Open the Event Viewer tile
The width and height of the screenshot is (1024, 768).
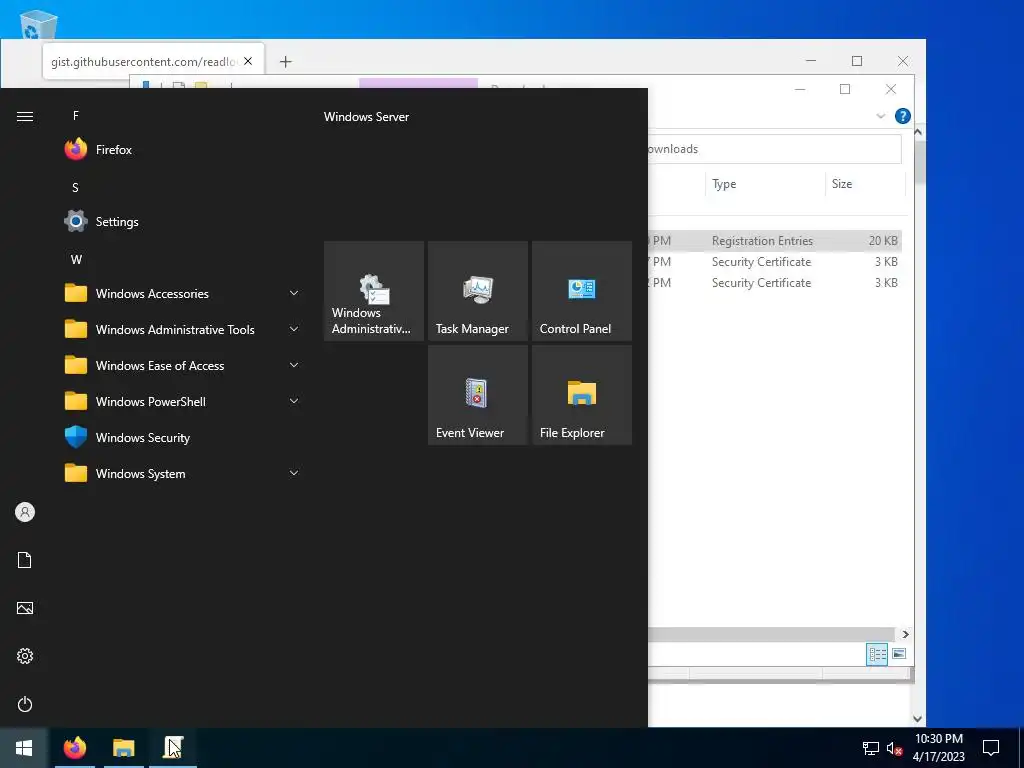[478, 395]
